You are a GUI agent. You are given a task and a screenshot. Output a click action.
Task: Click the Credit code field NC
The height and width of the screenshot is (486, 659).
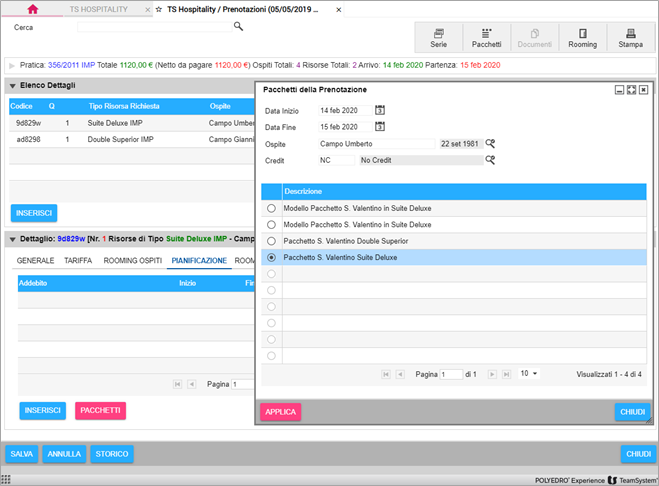click(x=337, y=160)
